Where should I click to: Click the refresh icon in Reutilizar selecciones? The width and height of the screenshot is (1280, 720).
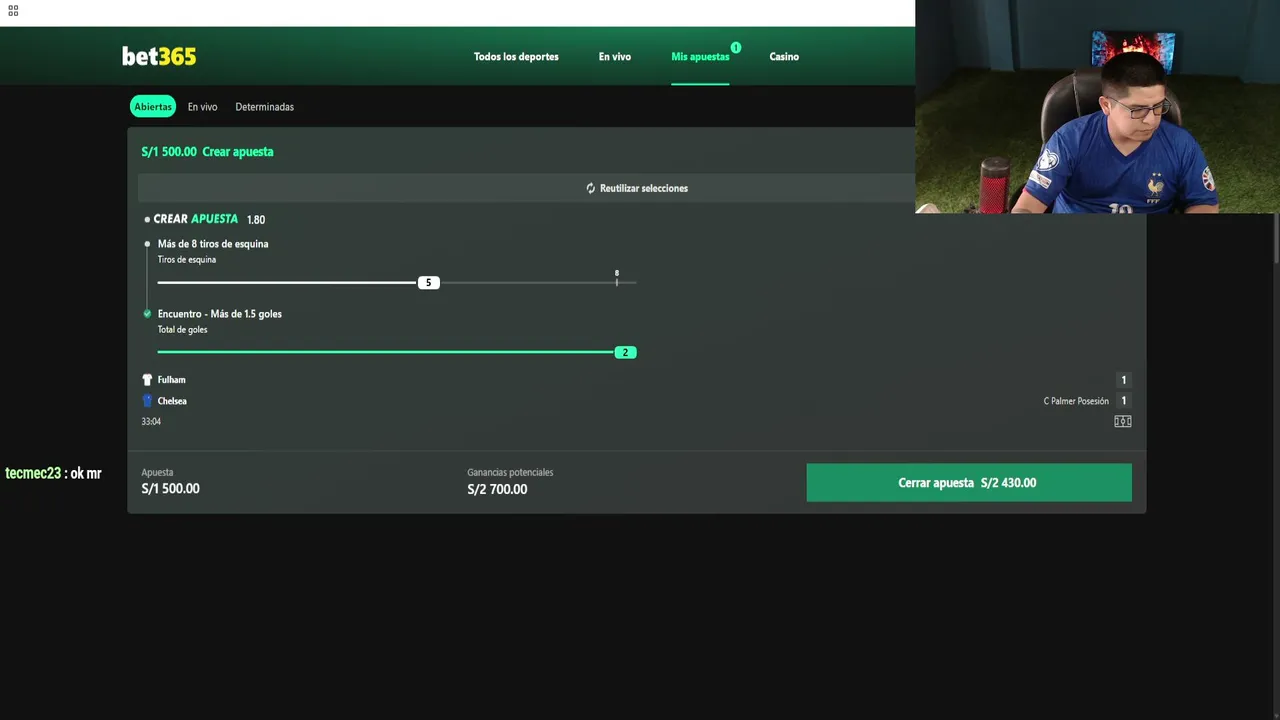(591, 188)
